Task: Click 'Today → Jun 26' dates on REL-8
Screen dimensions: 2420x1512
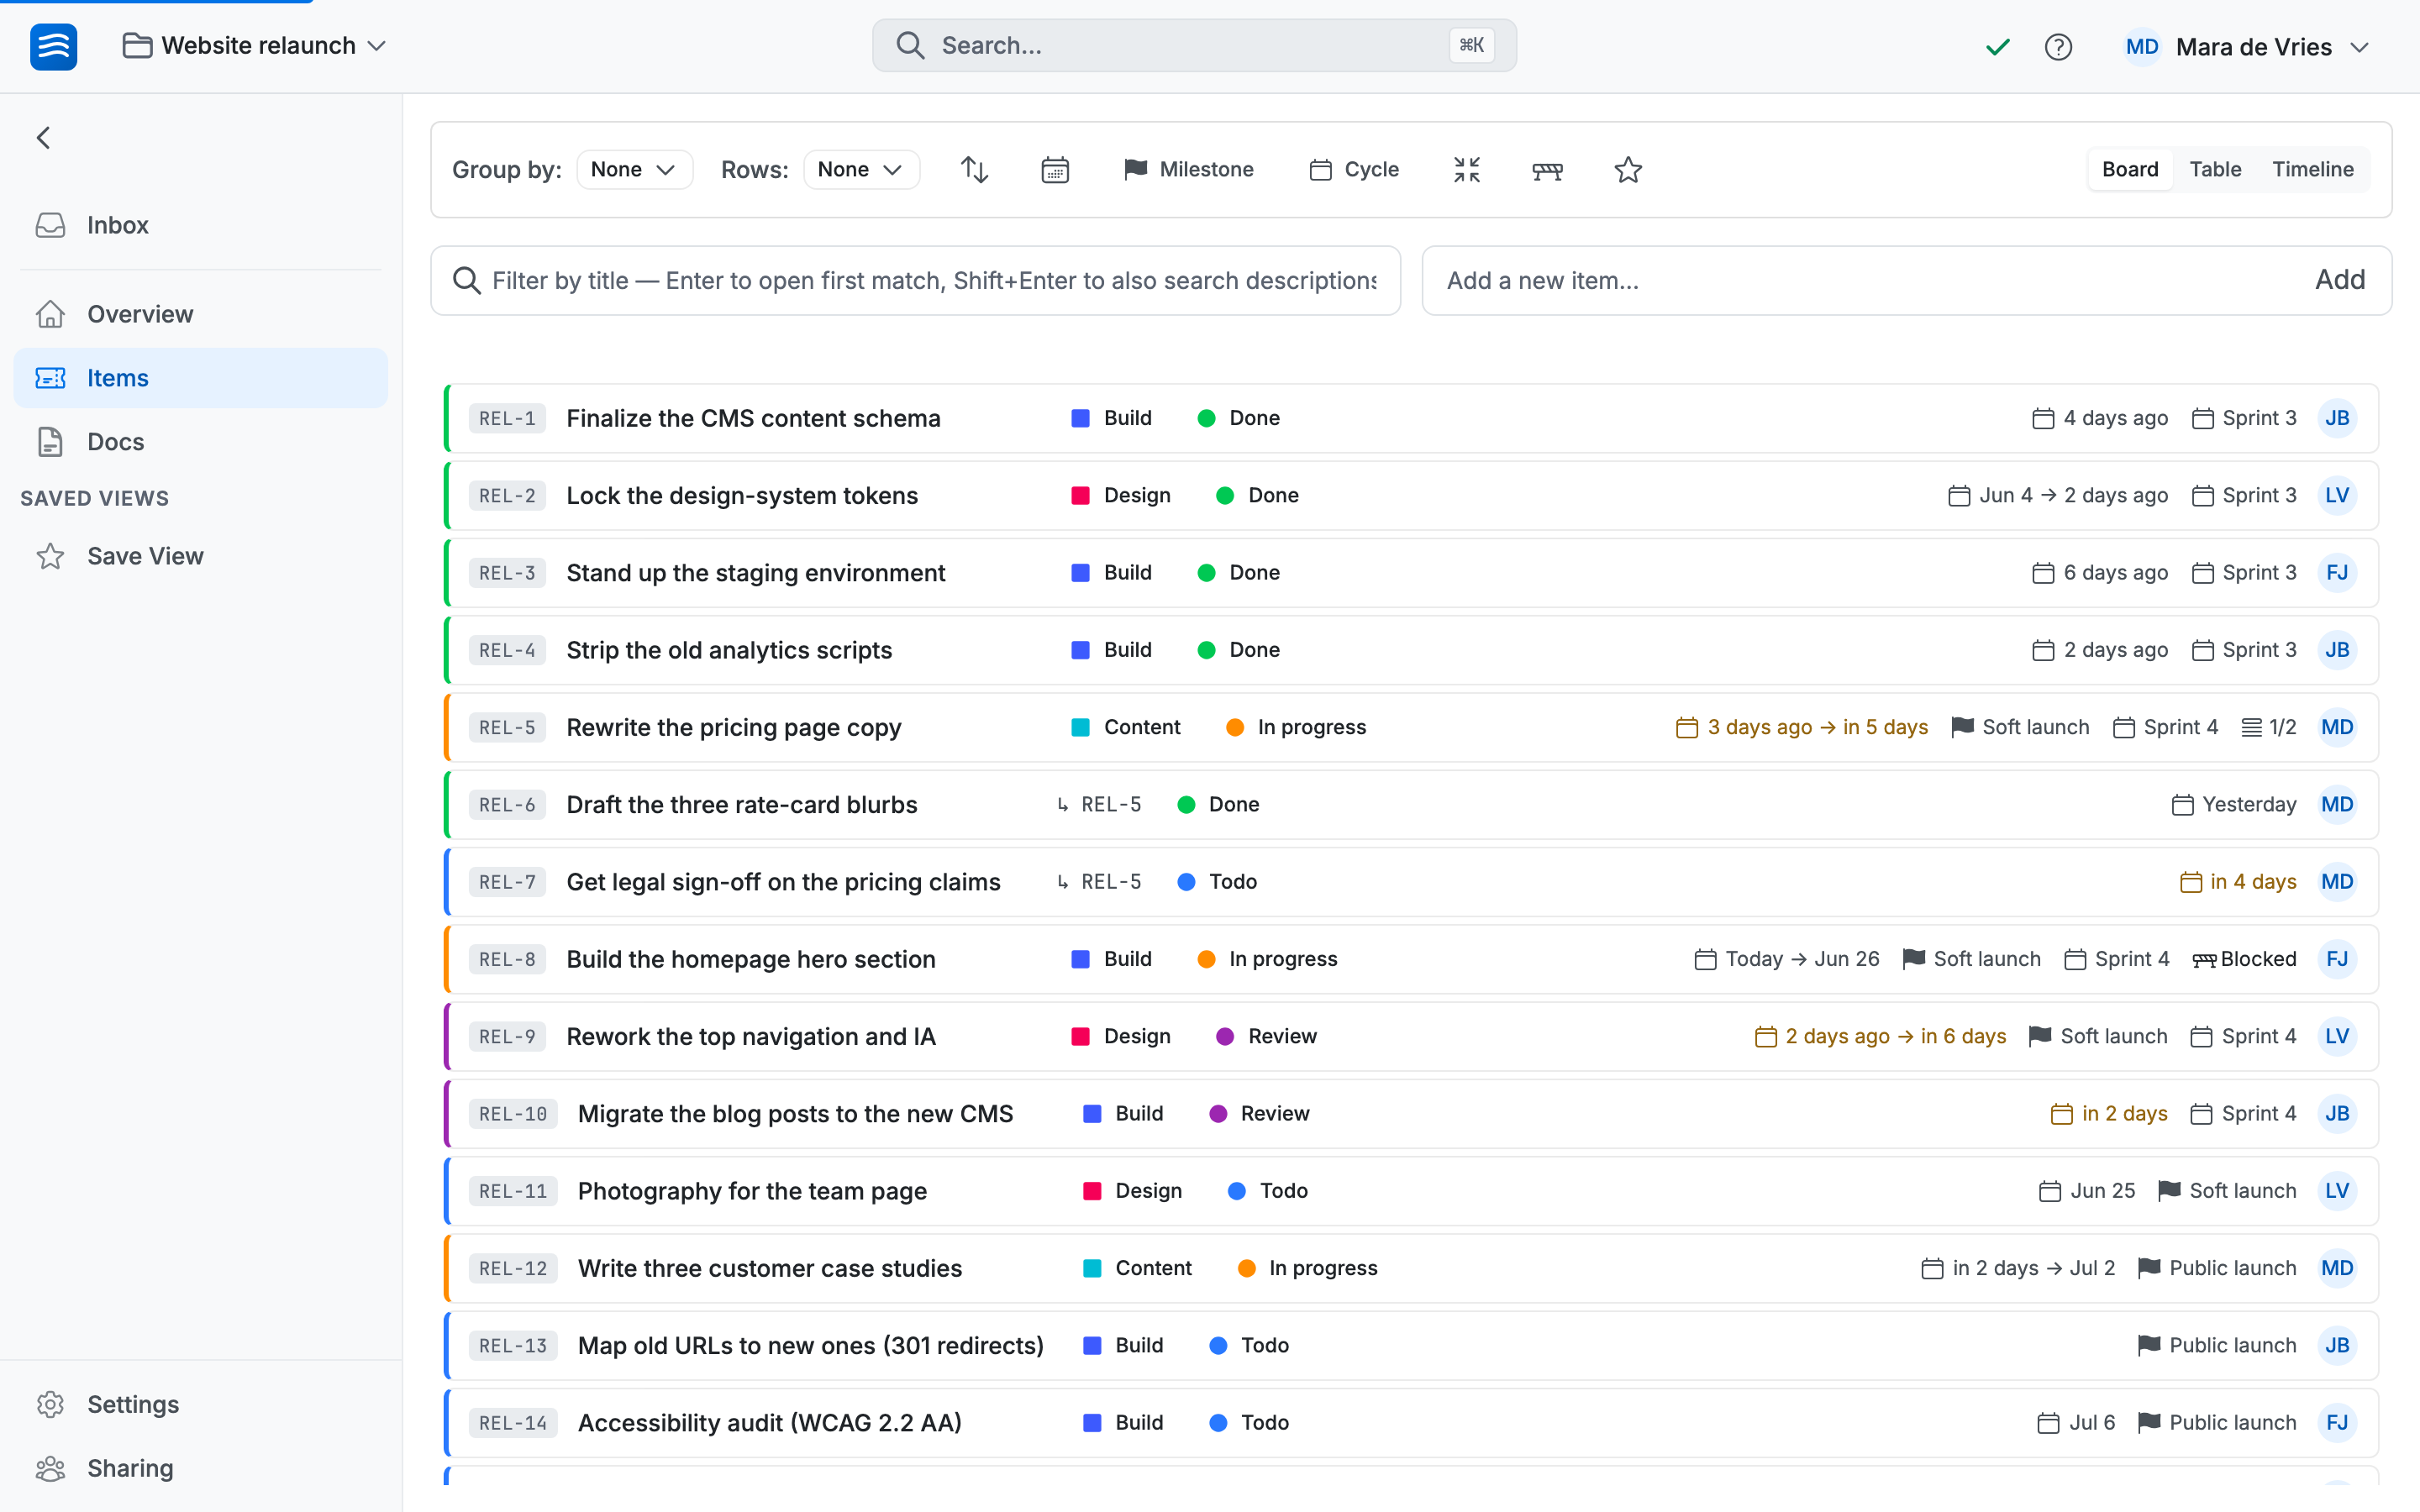Action: [1787, 960]
